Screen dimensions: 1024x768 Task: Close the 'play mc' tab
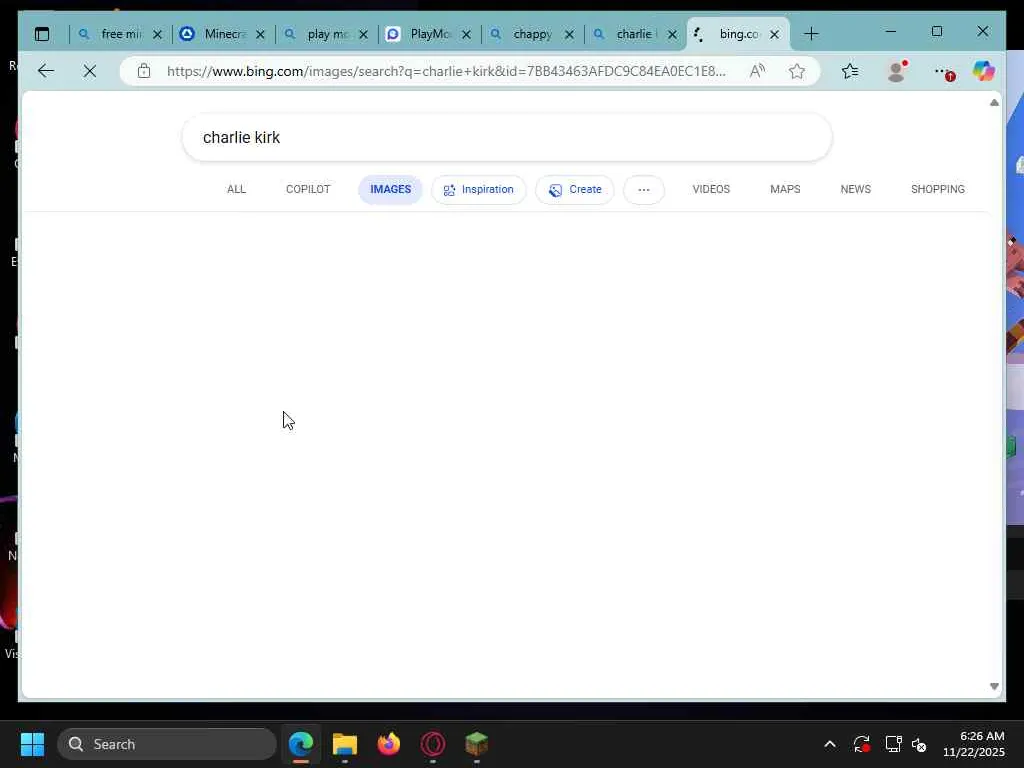point(363,35)
